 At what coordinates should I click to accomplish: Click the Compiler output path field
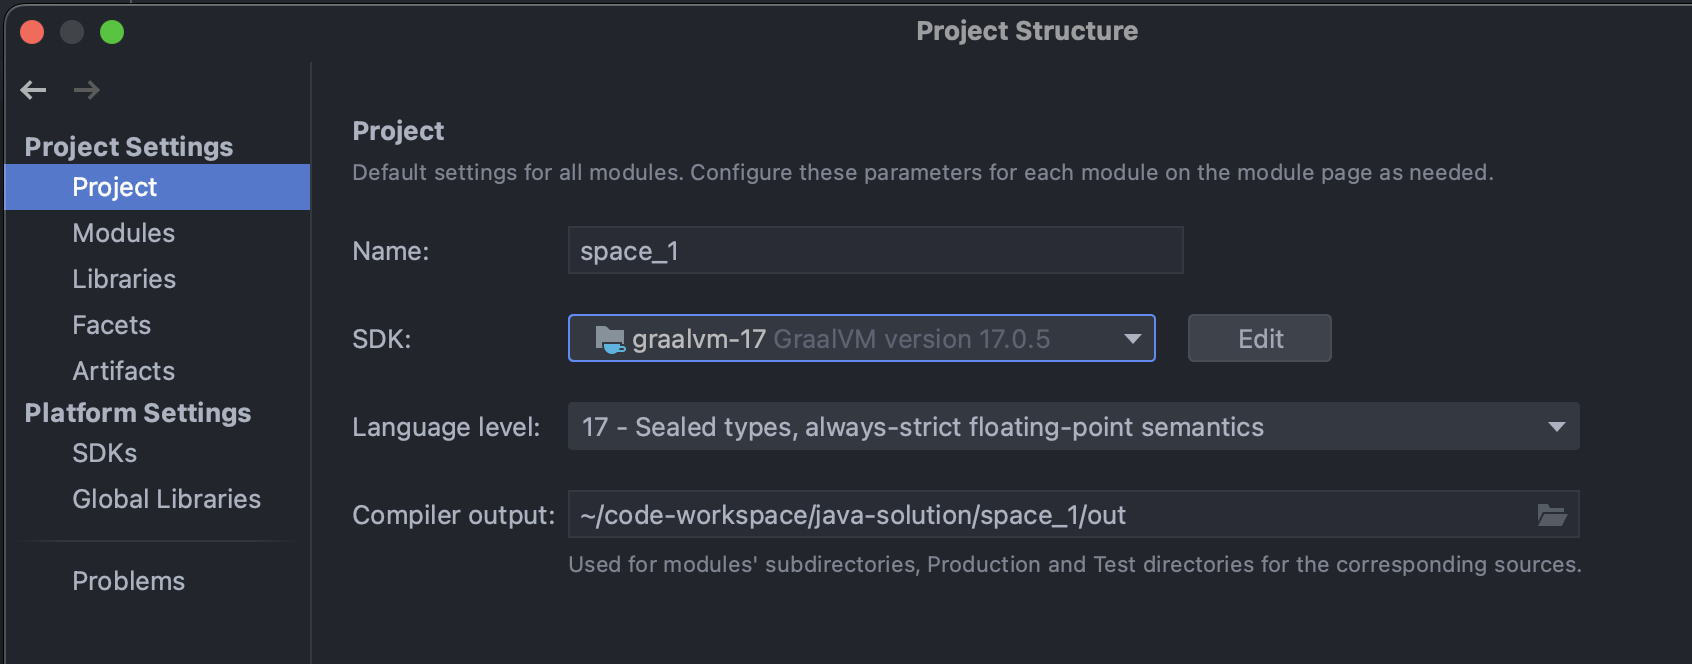(1050, 515)
